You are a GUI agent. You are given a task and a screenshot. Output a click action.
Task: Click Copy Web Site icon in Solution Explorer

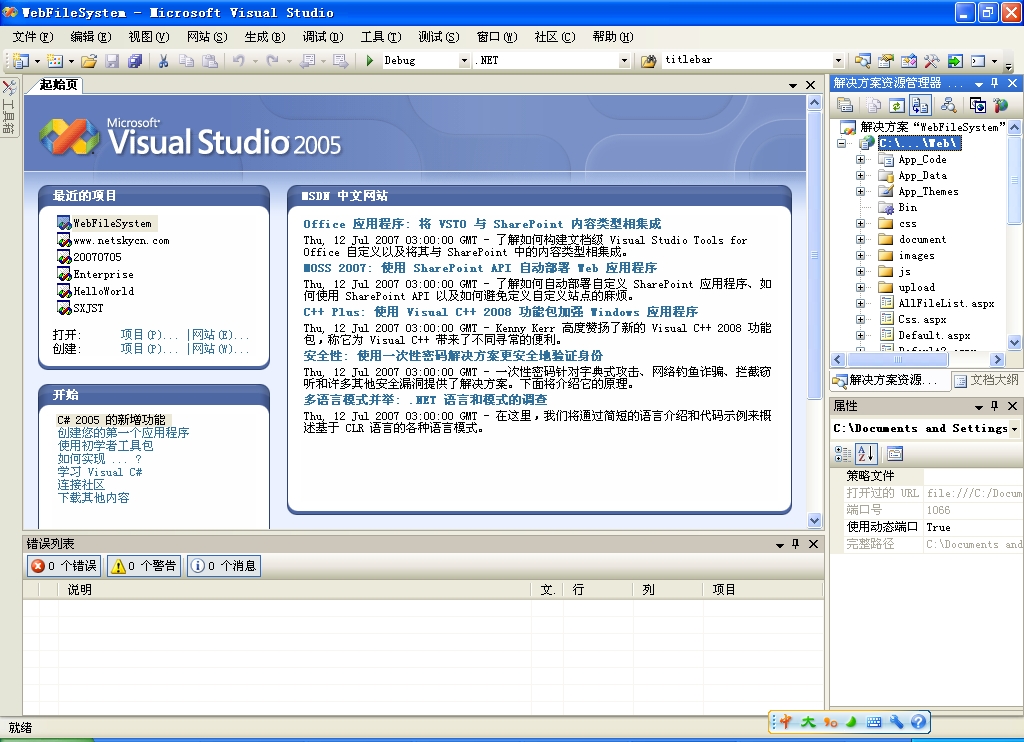(978, 105)
